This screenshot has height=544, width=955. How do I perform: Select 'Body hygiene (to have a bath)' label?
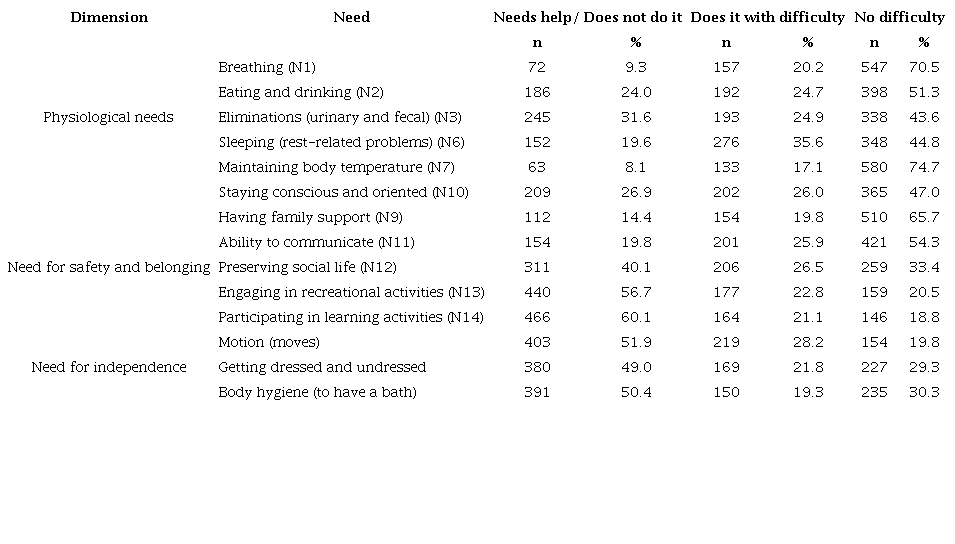(317, 392)
